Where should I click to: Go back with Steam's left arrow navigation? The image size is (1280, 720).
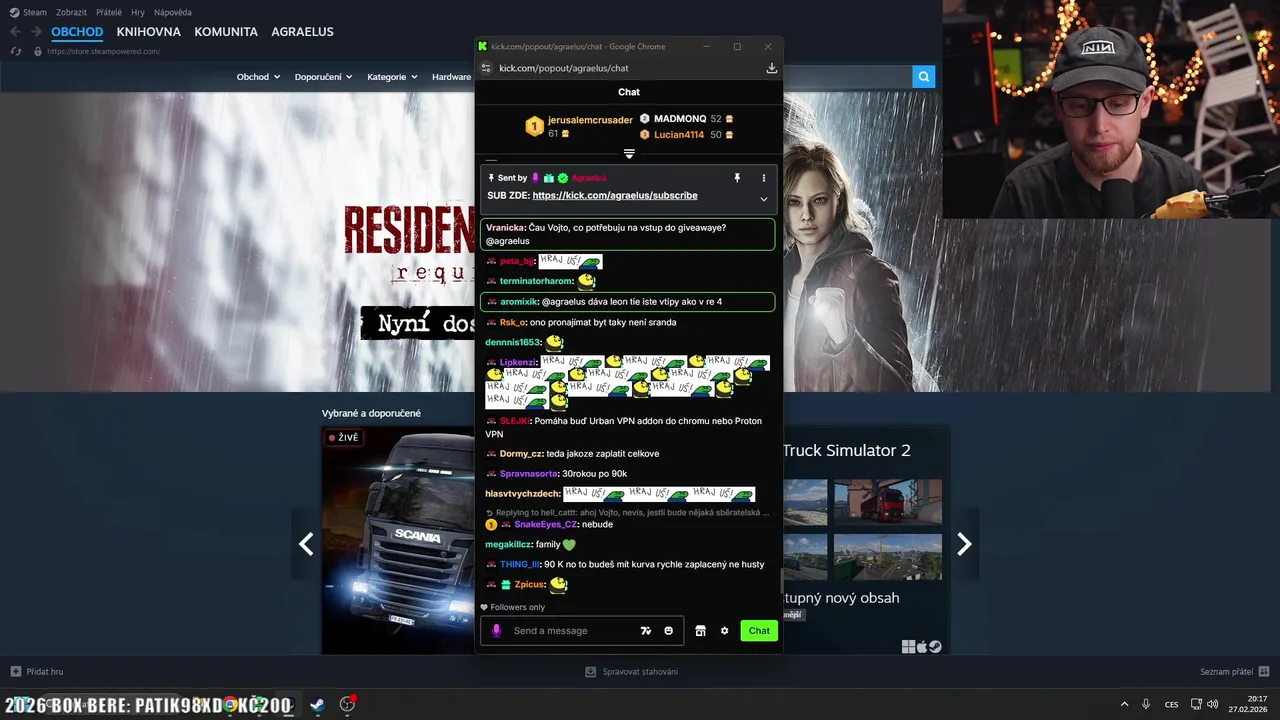(14, 32)
